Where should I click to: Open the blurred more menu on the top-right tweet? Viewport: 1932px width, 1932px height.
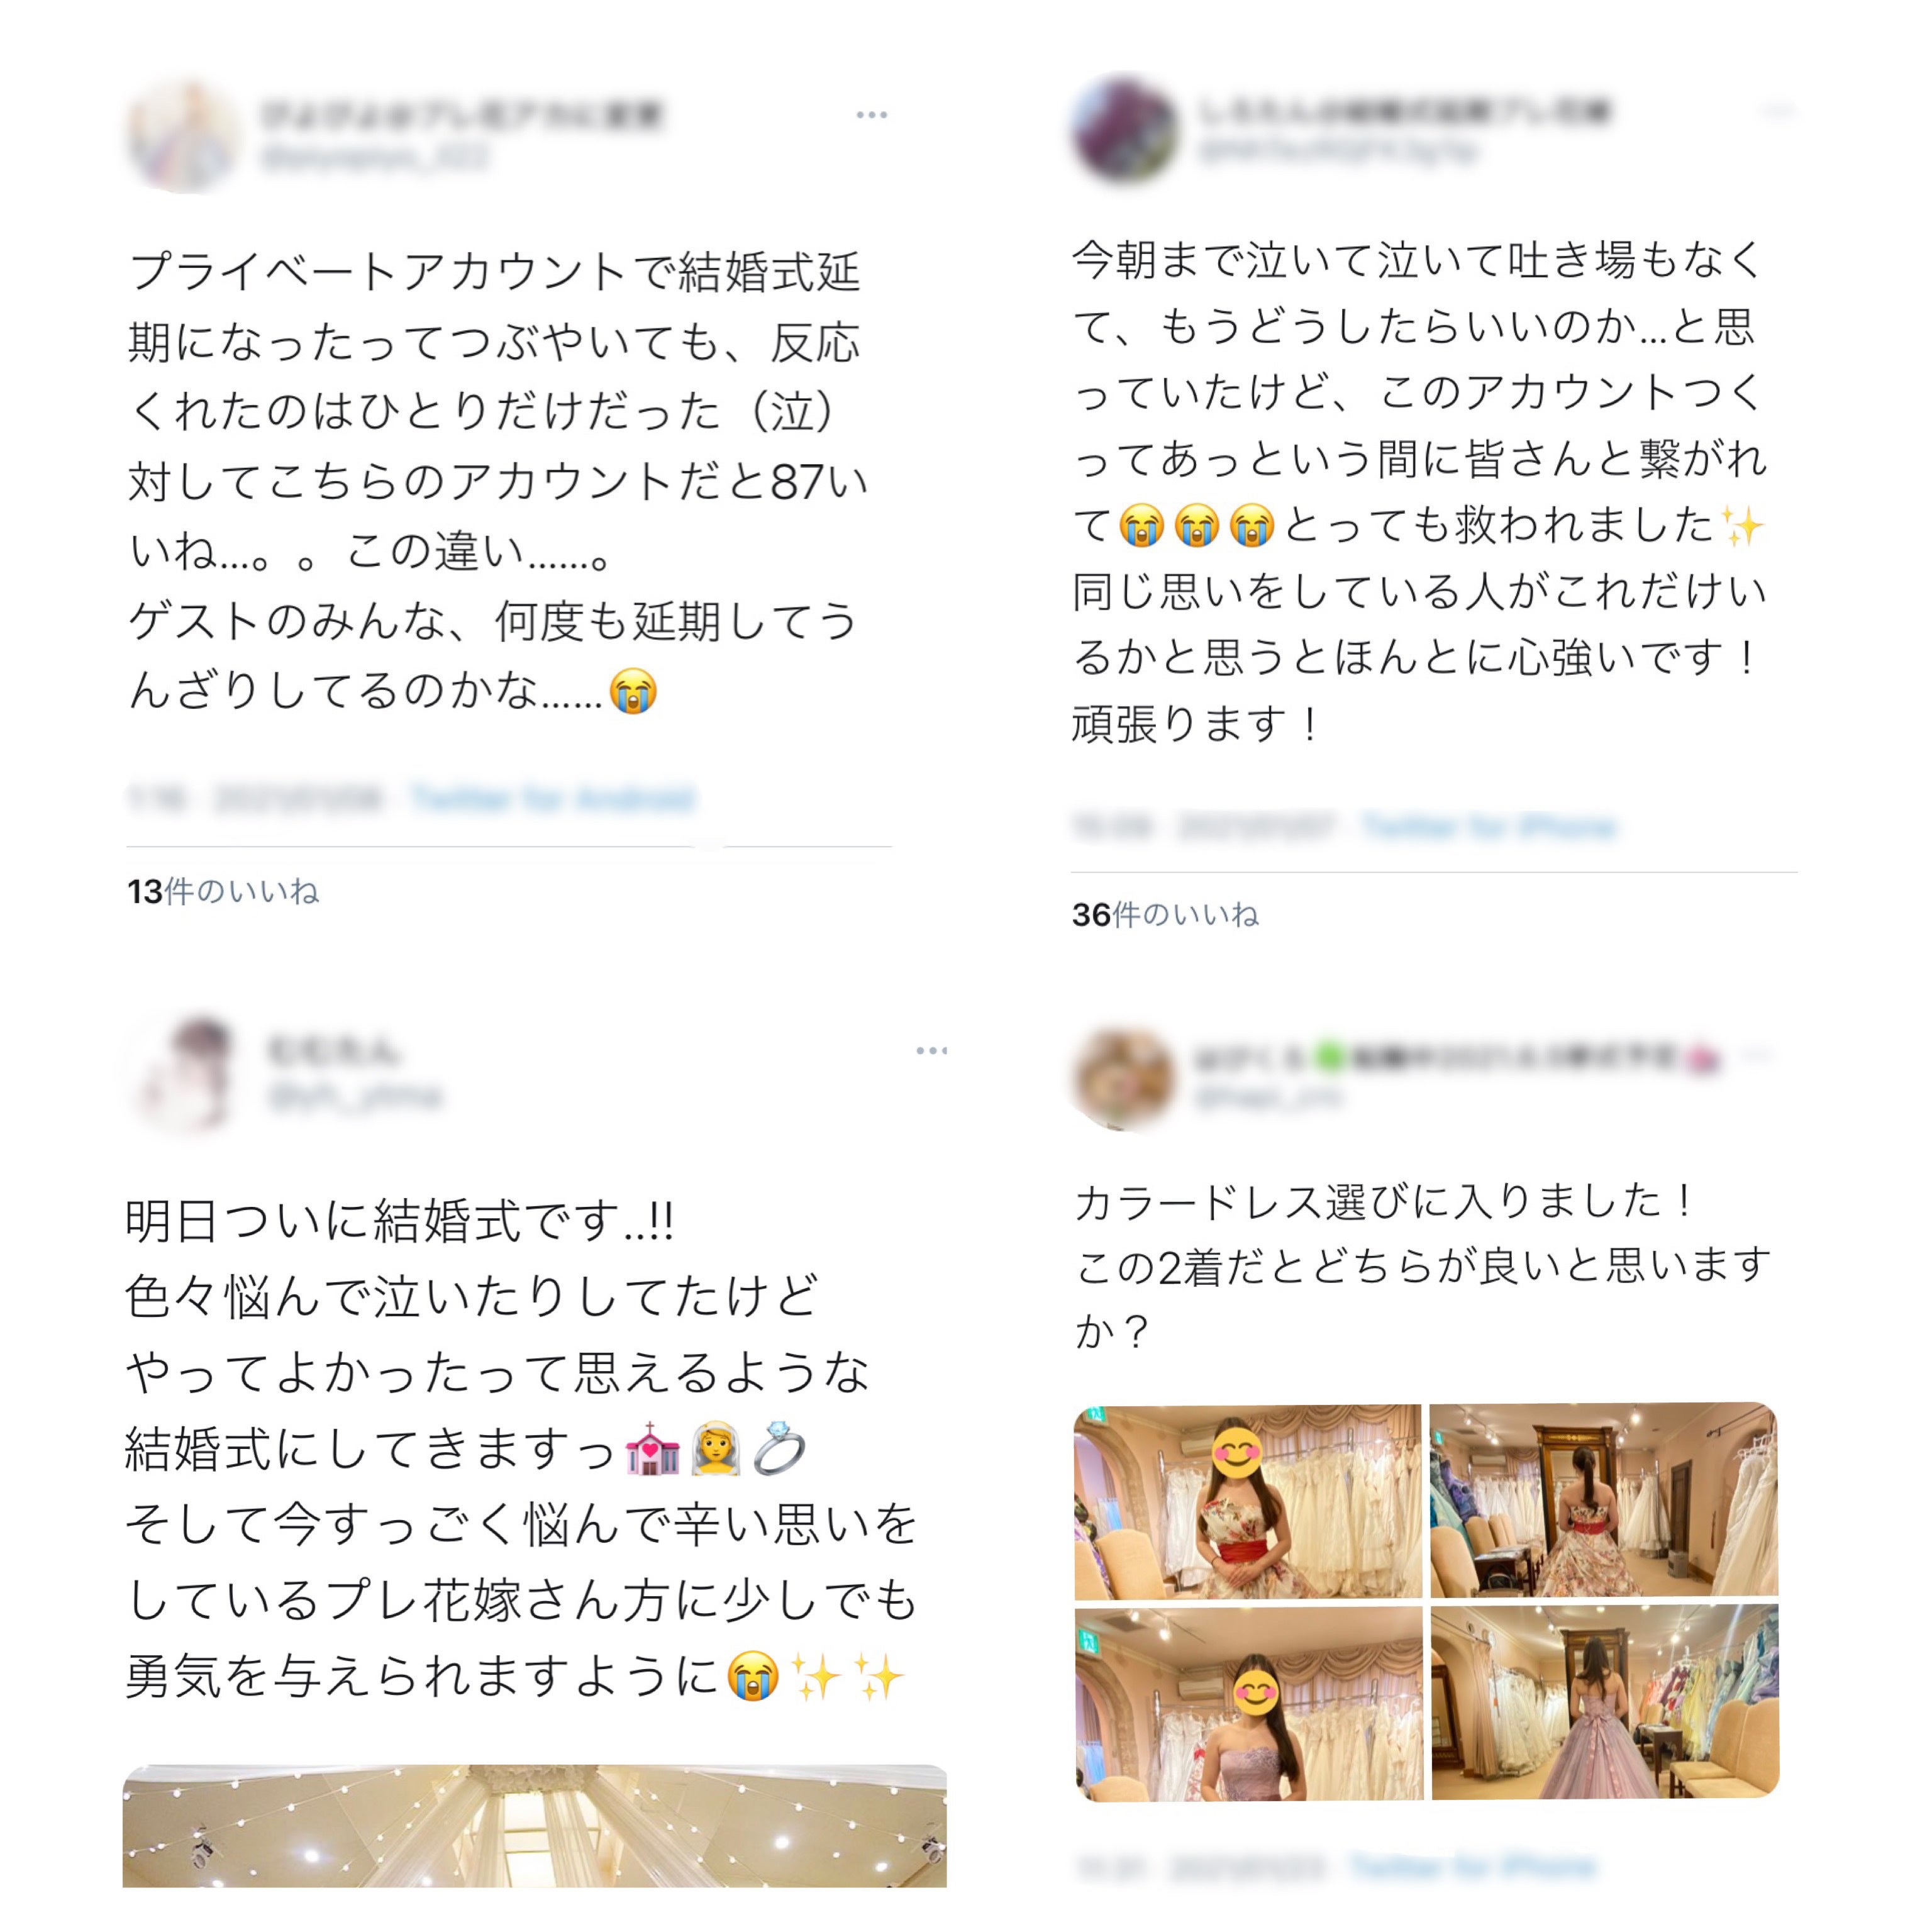pyautogui.click(x=1777, y=109)
